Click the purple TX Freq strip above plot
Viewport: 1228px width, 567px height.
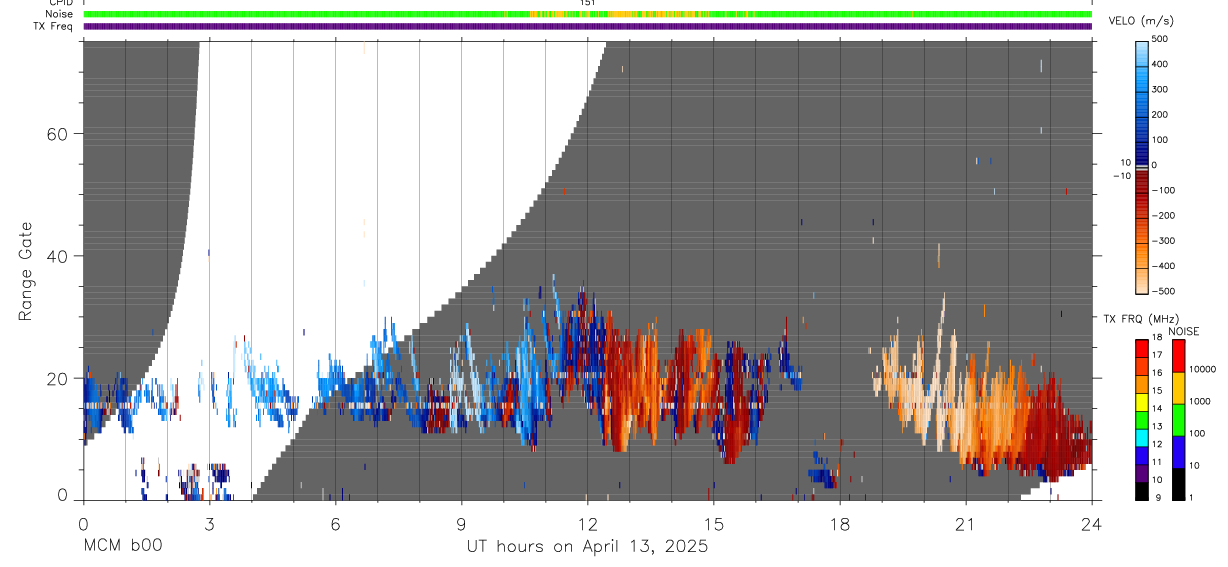point(588,26)
